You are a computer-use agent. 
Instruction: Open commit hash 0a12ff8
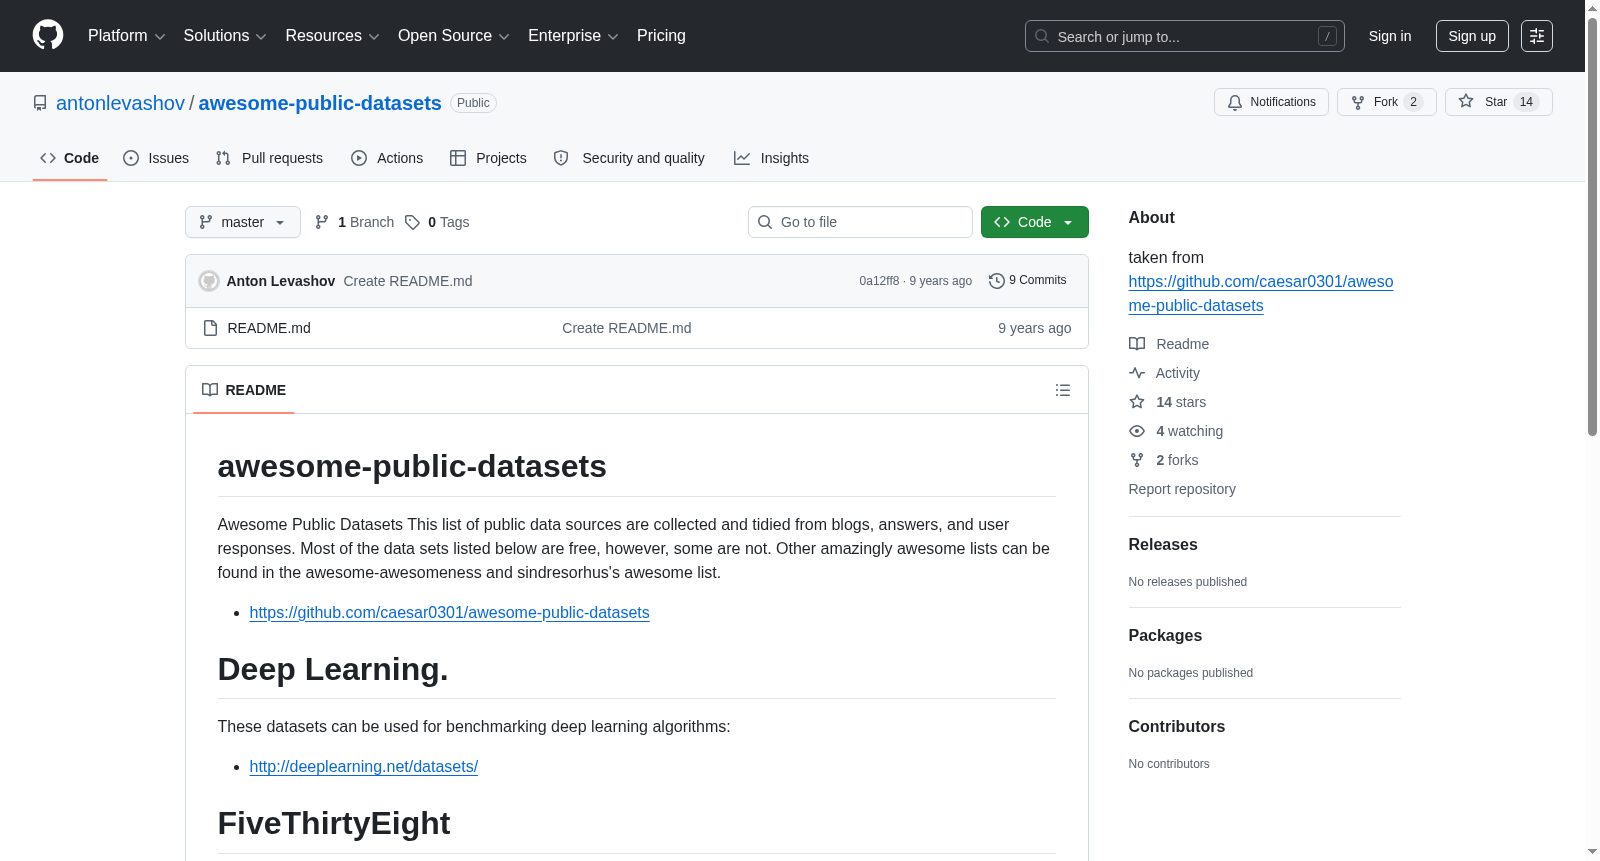coord(879,281)
